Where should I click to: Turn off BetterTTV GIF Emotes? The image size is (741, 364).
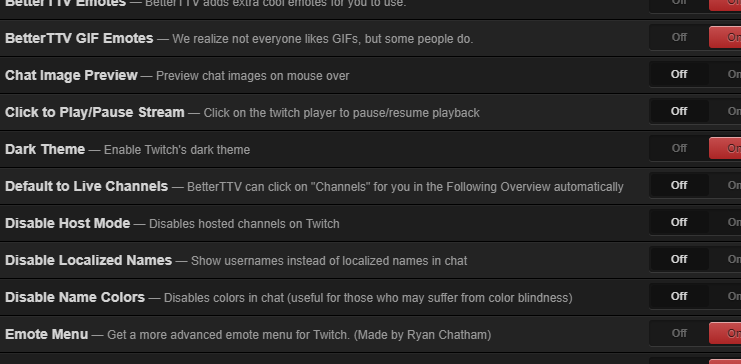679,37
